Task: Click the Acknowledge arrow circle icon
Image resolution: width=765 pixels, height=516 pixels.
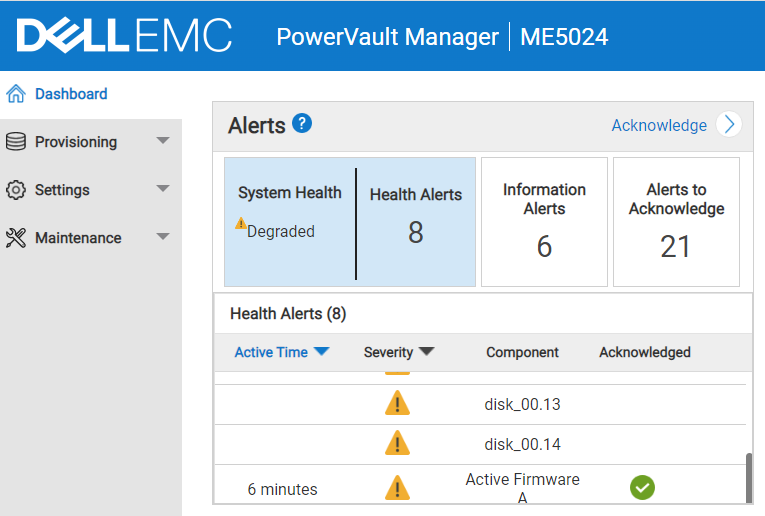Action: (730, 124)
